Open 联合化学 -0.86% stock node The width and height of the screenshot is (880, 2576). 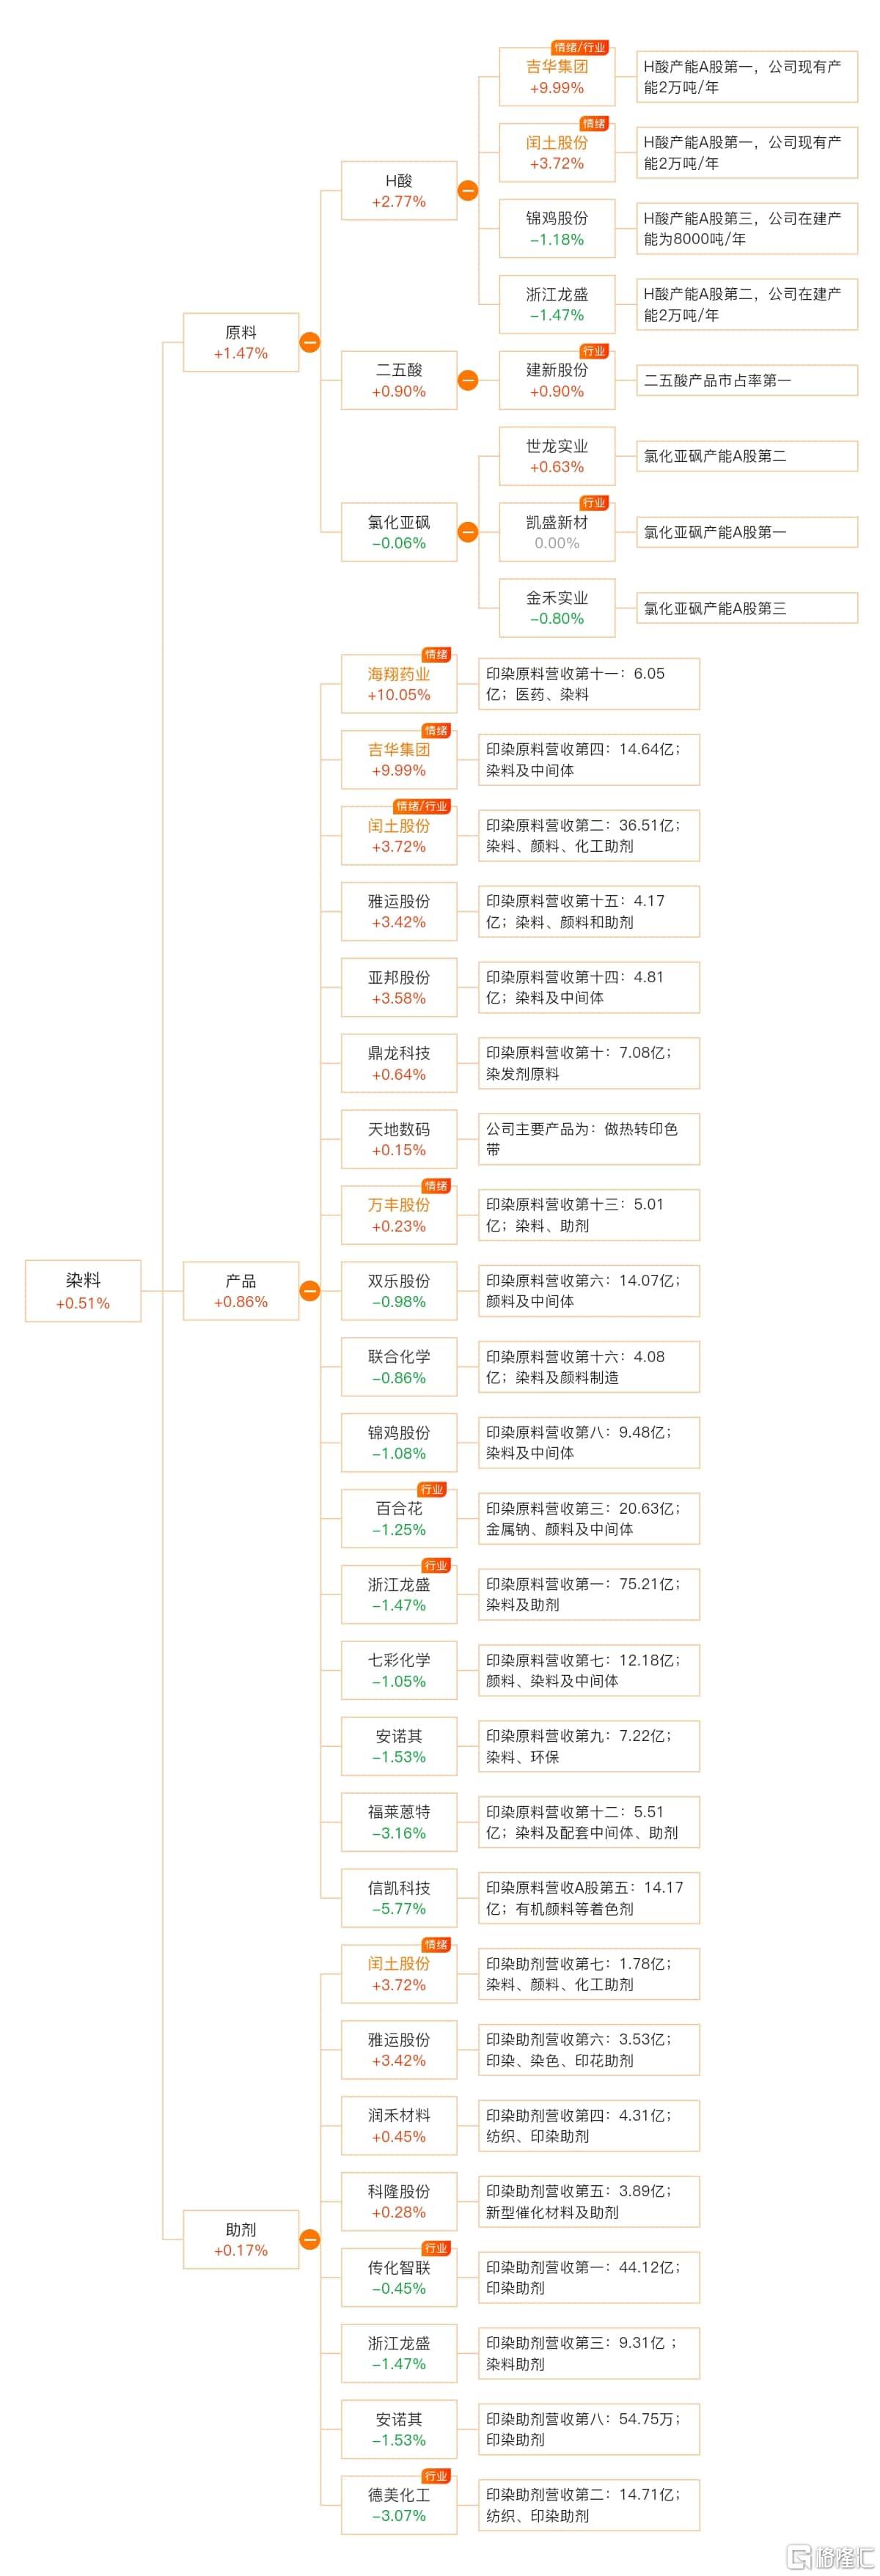pos(399,1367)
